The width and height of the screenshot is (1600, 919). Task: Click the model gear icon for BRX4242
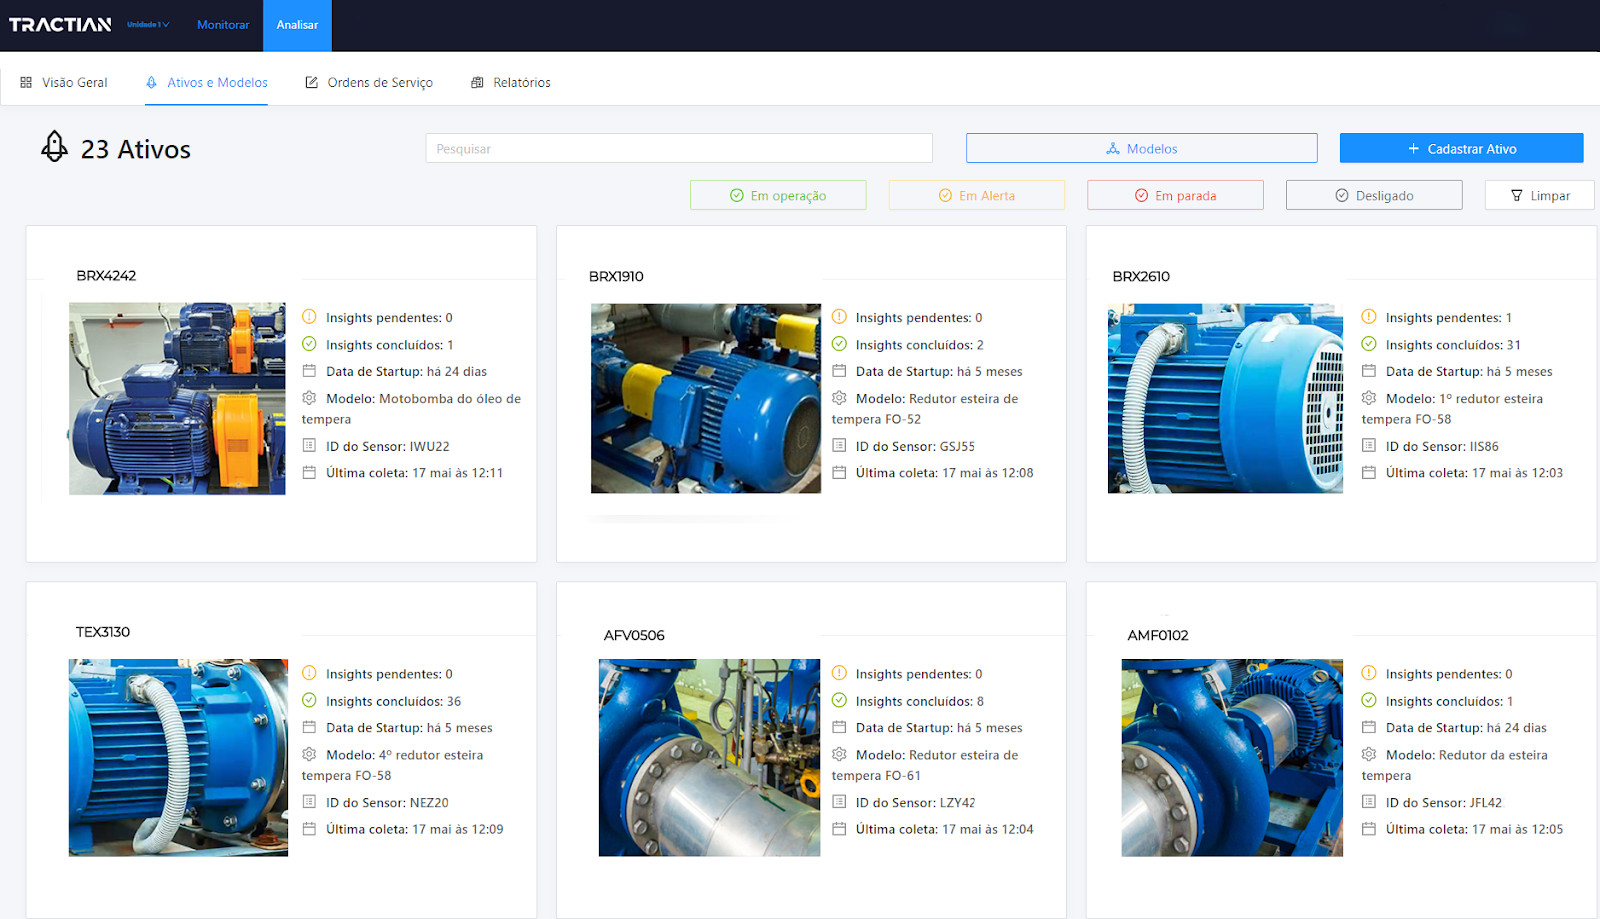point(309,398)
